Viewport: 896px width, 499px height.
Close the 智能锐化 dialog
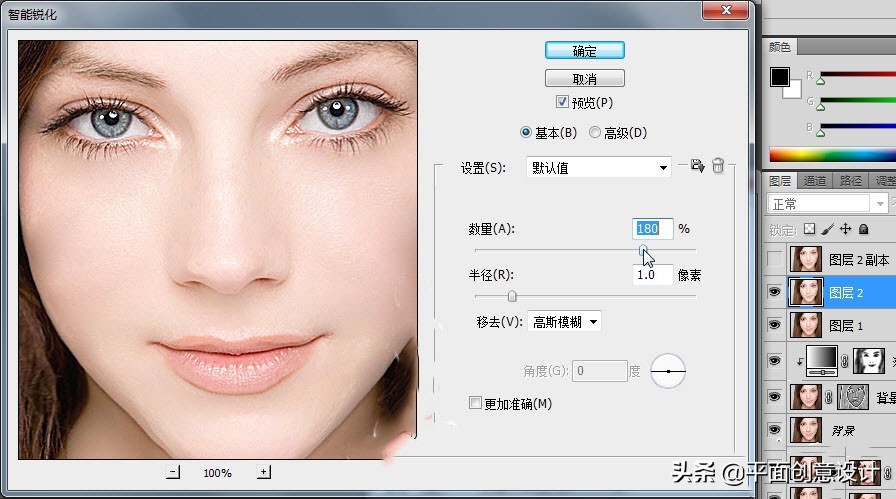click(x=726, y=10)
